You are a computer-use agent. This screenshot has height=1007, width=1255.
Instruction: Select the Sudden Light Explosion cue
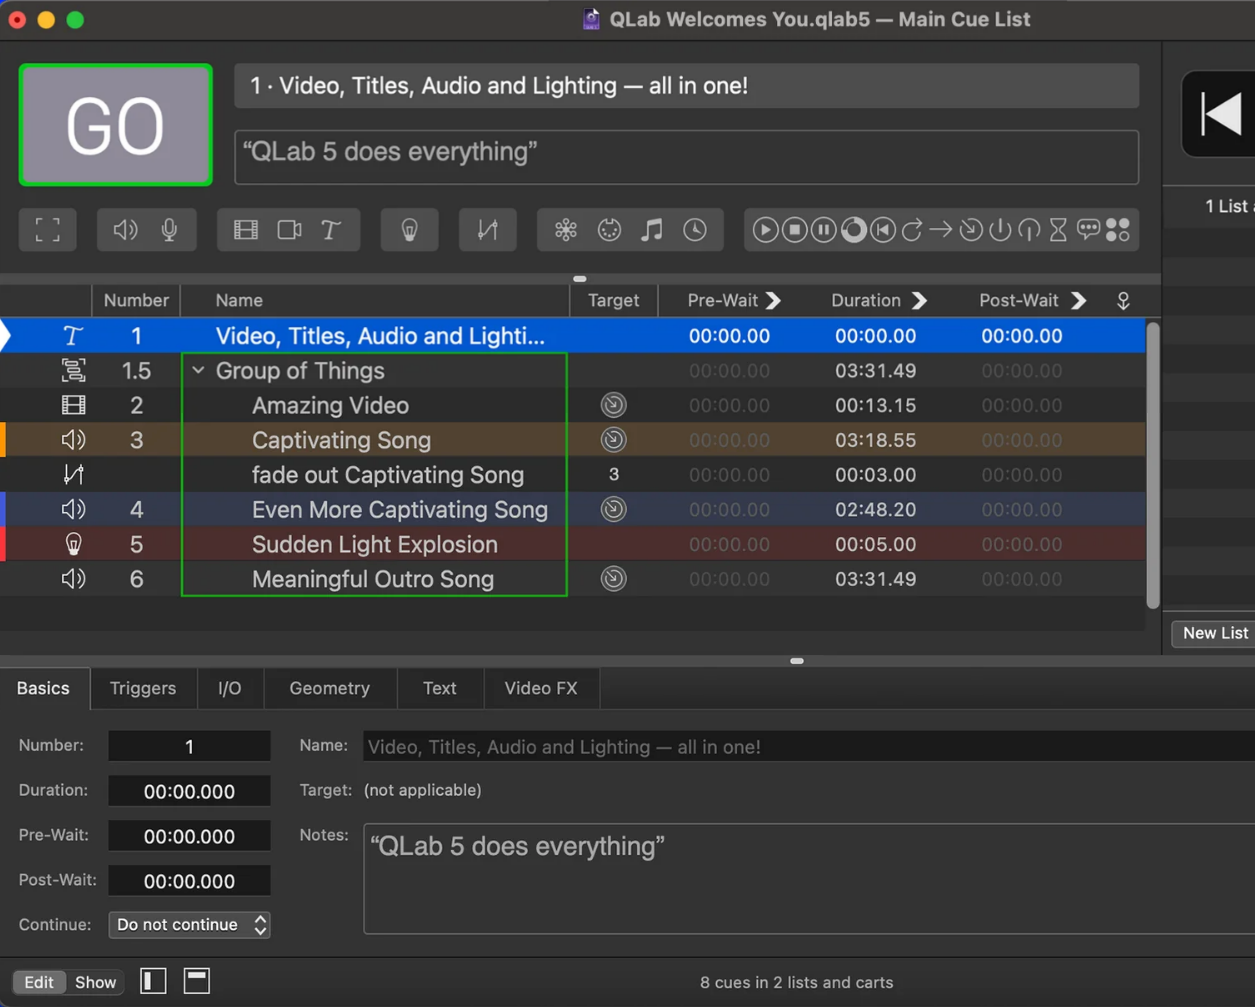point(573,544)
